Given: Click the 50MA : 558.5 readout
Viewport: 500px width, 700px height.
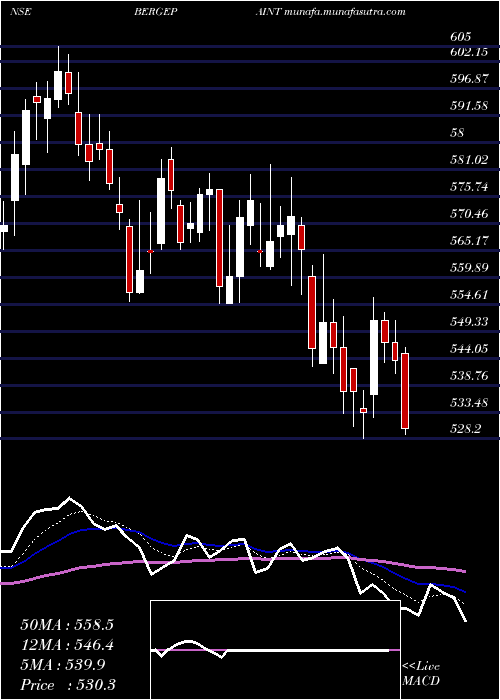Looking at the screenshot, I should (x=67, y=625).
